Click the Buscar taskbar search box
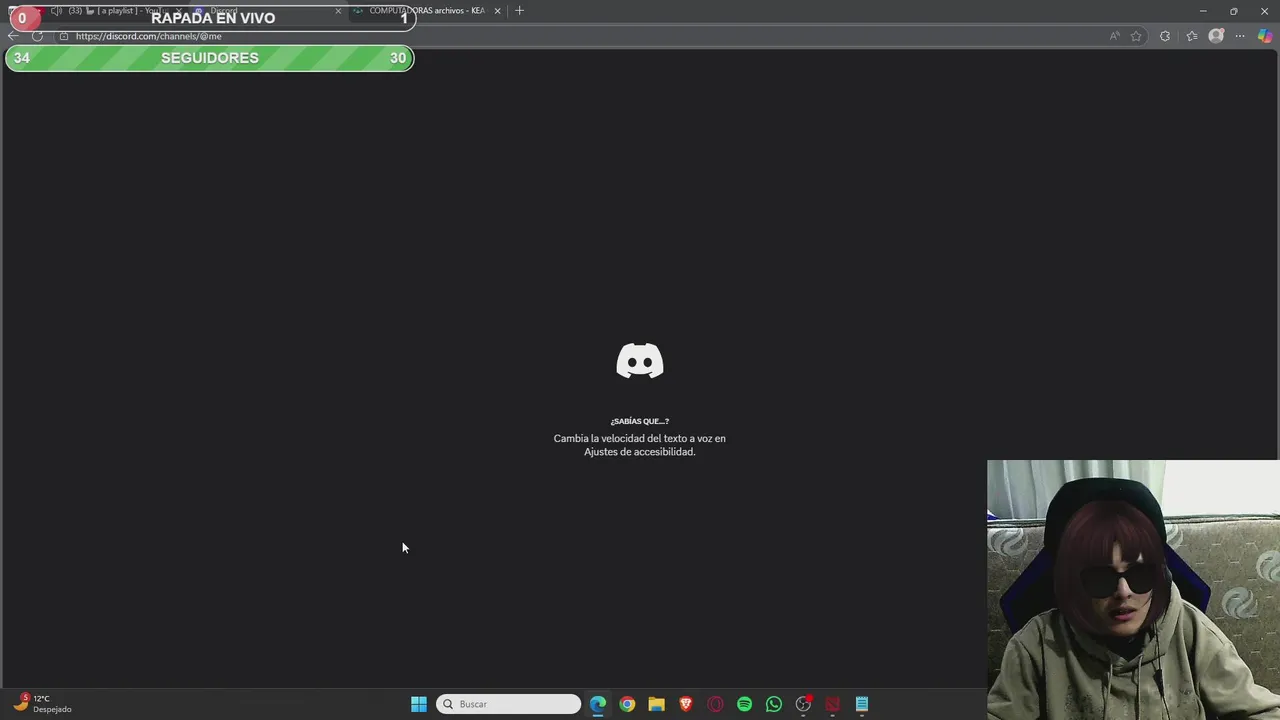The height and width of the screenshot is (720, 1280). [x=508, y=704]
